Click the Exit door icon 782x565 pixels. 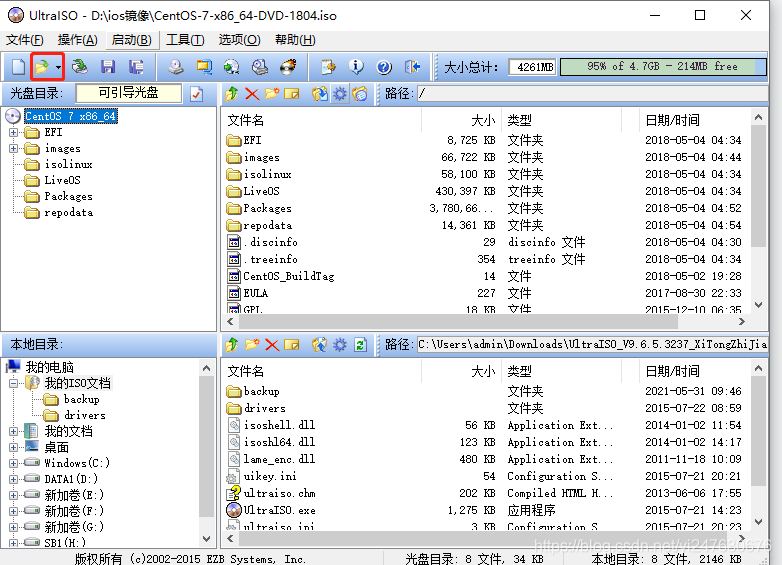click(412, 67)
